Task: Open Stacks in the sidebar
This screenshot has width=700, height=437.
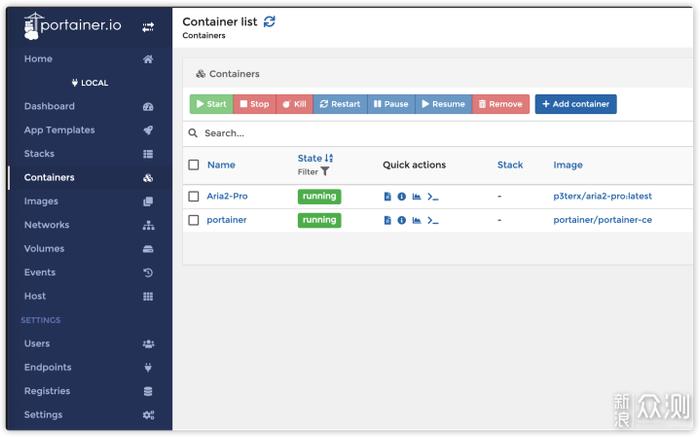Action: click(x=39, y=154)
